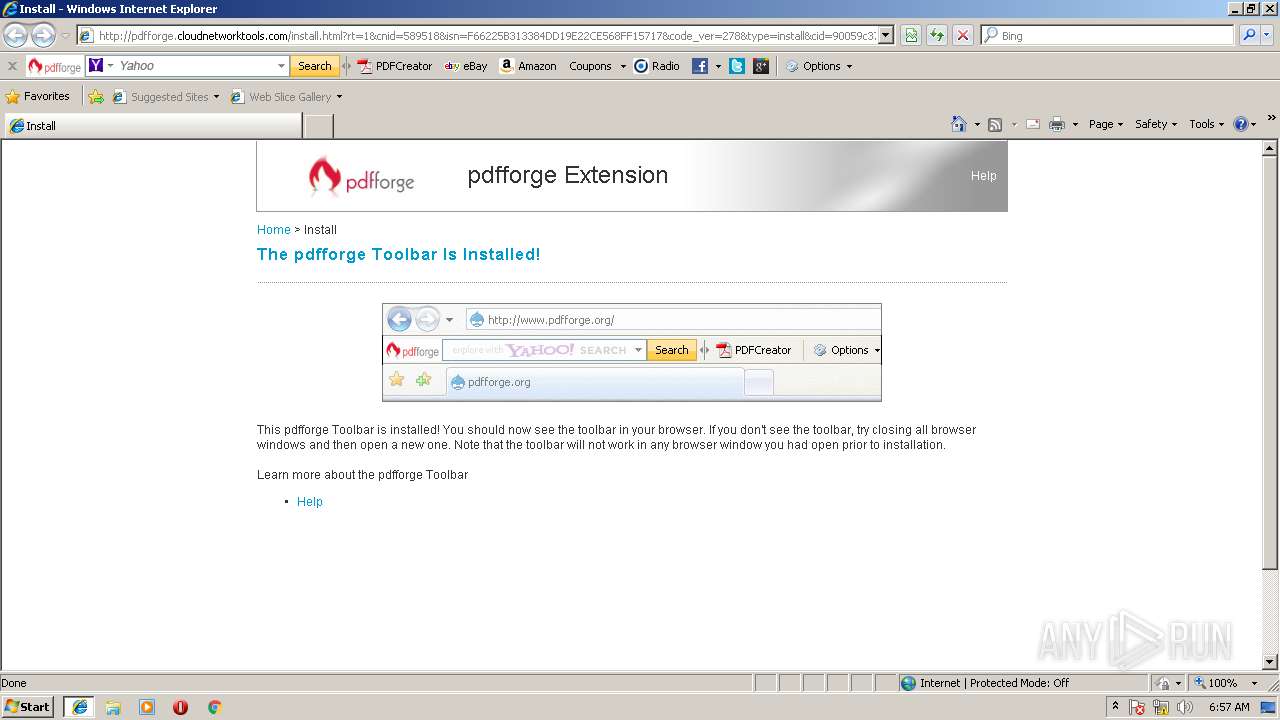
Task: Open Windows Explorer from the taskbar
Action: click(113, 707)
